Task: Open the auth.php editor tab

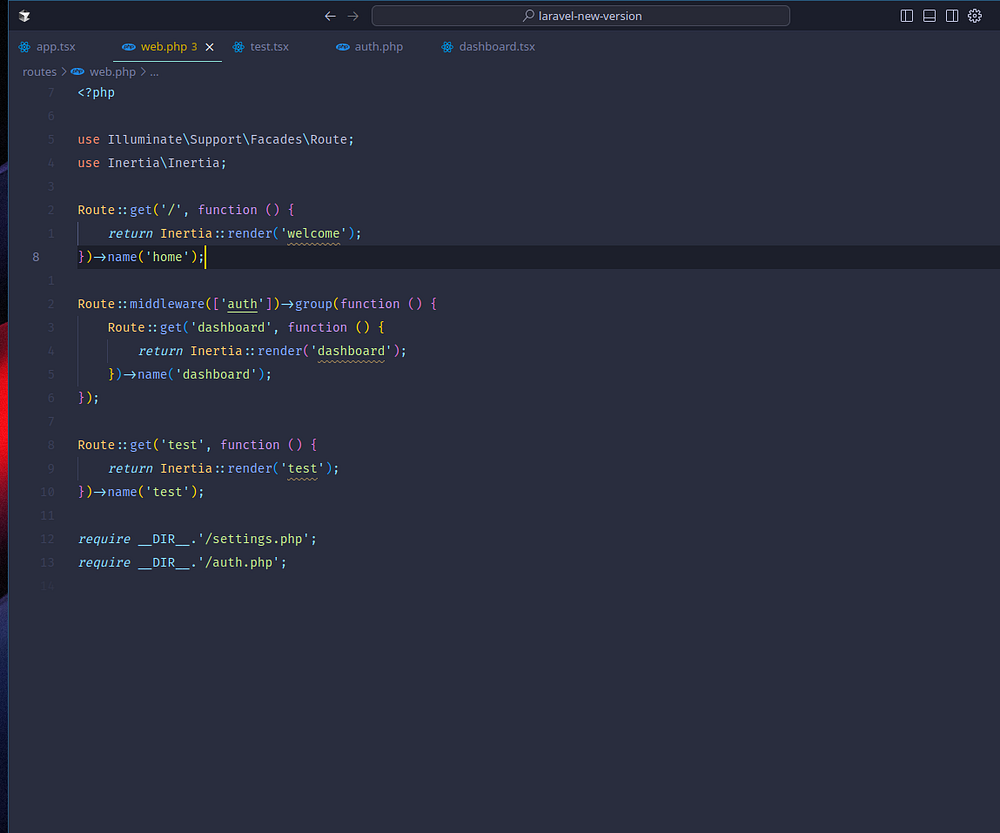Action: [x=378, y=47]
